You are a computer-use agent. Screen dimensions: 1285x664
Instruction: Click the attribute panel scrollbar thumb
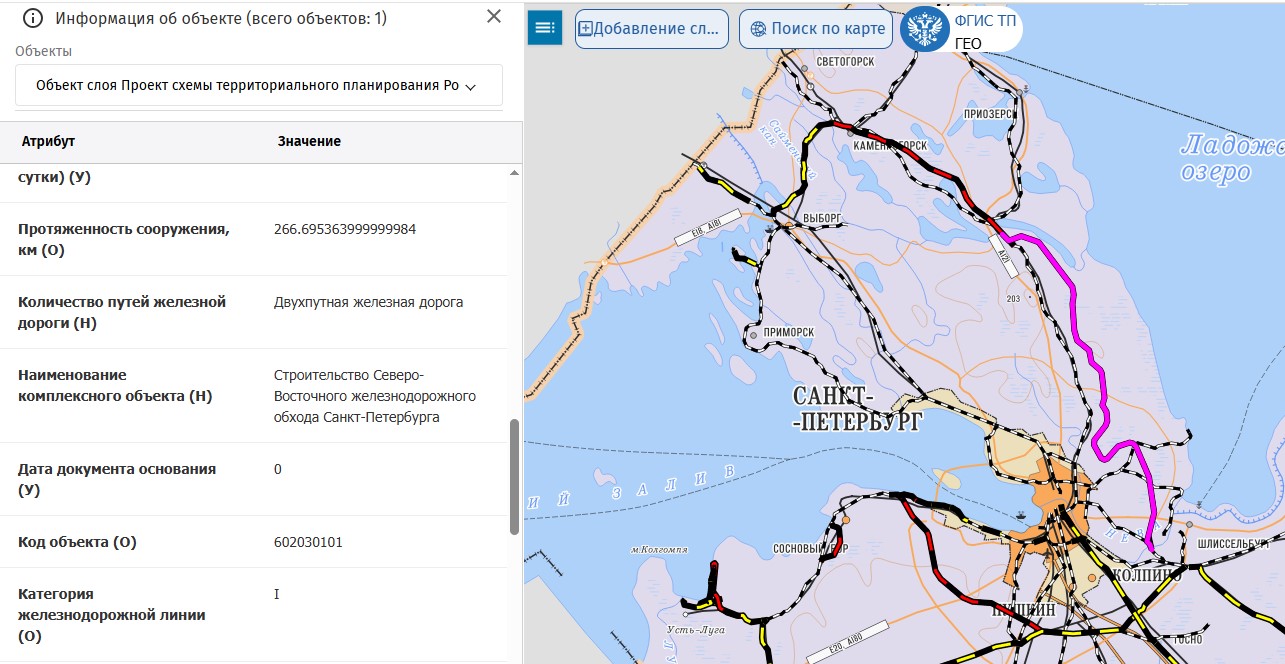coord(515,476)
